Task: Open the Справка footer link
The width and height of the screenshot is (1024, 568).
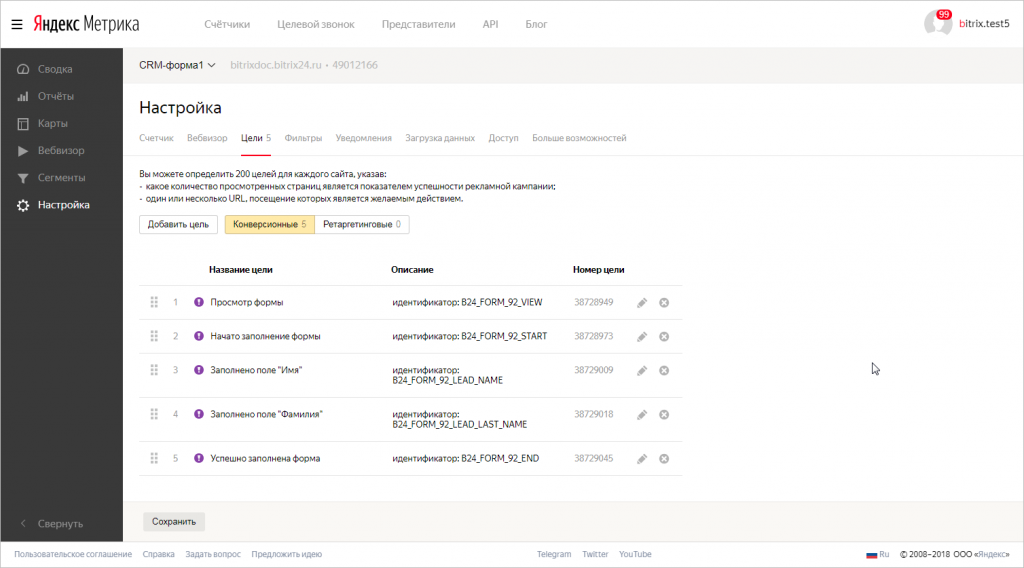Action: point(159,554)
